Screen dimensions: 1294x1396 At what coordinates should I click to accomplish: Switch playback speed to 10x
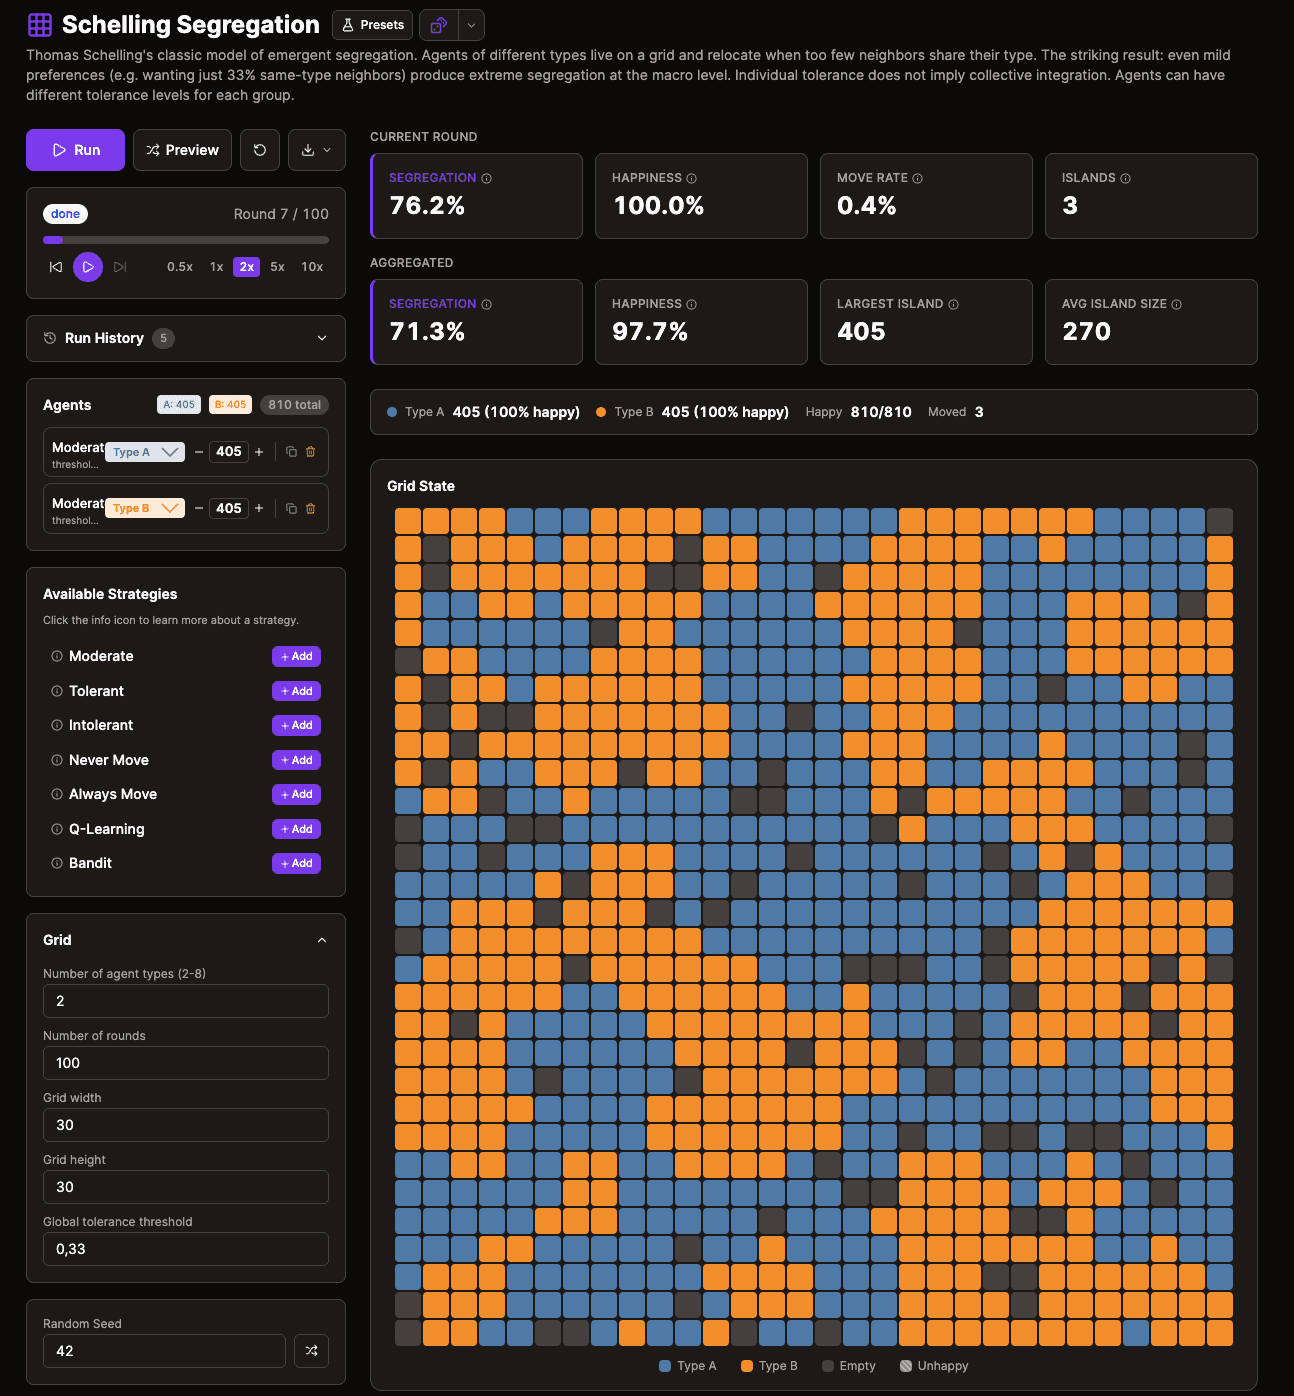[x=311, y=267]
